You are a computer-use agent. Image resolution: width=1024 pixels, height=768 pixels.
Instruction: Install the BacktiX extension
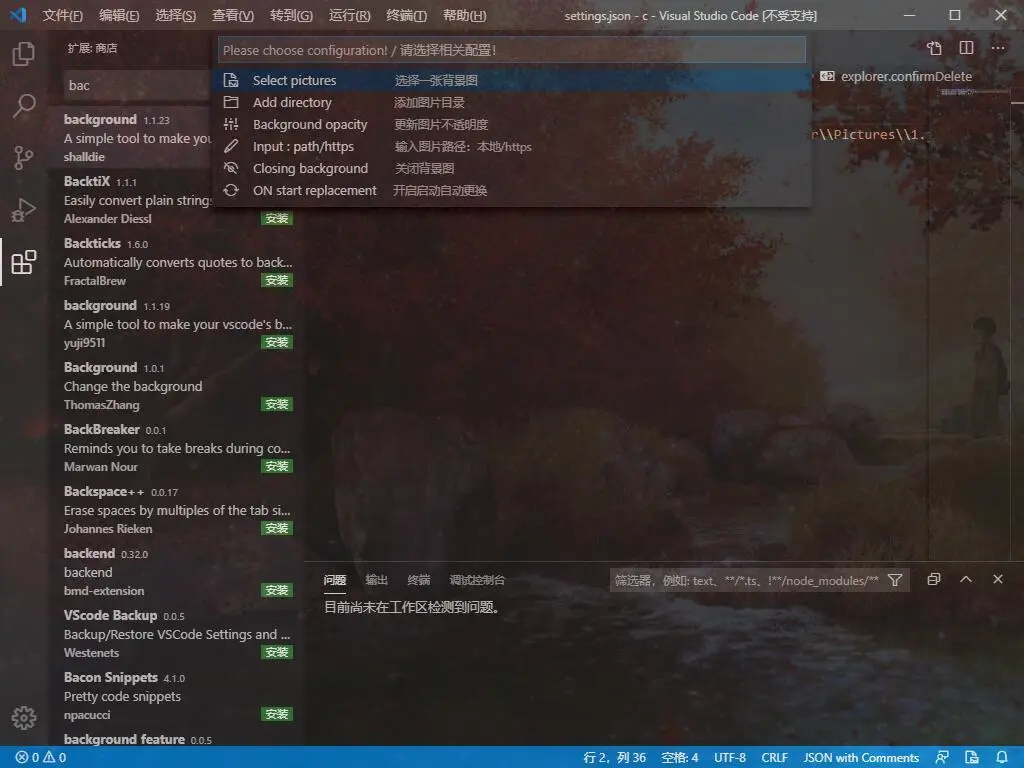pyautogui.click(x=277, y=218)
